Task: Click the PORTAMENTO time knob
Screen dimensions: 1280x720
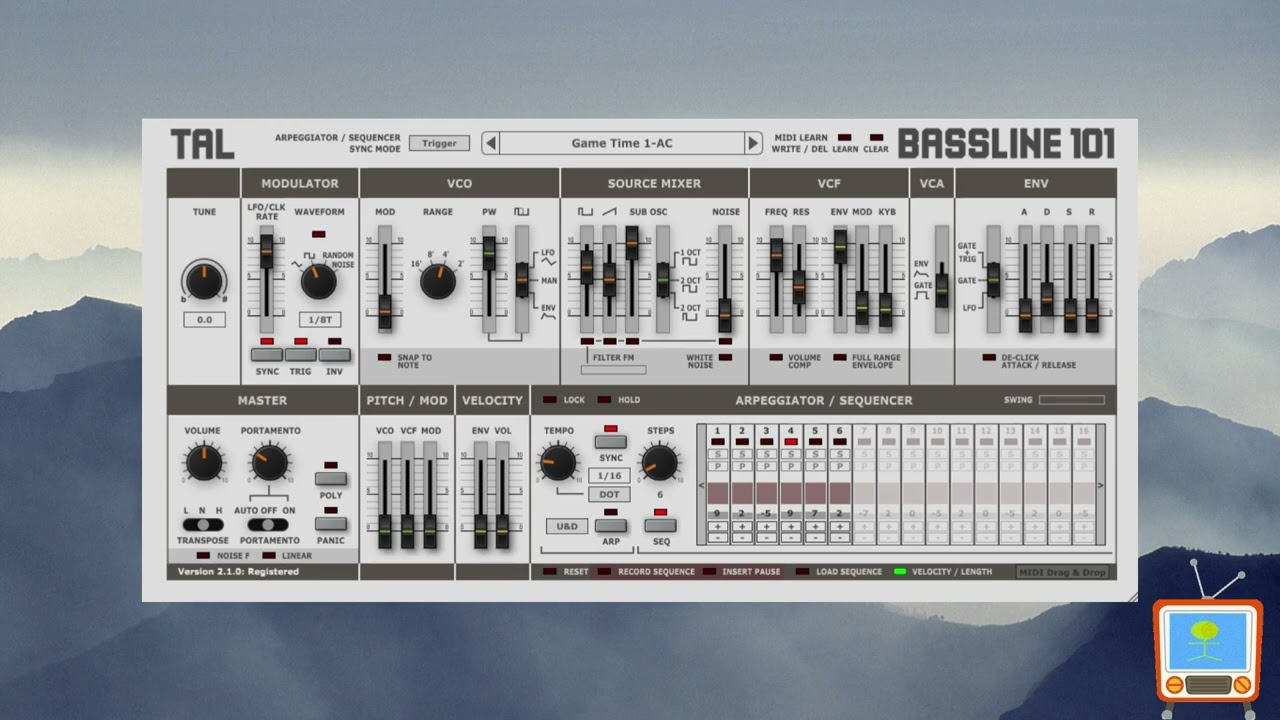Action: pyautogui.click(x=269, y=463)
